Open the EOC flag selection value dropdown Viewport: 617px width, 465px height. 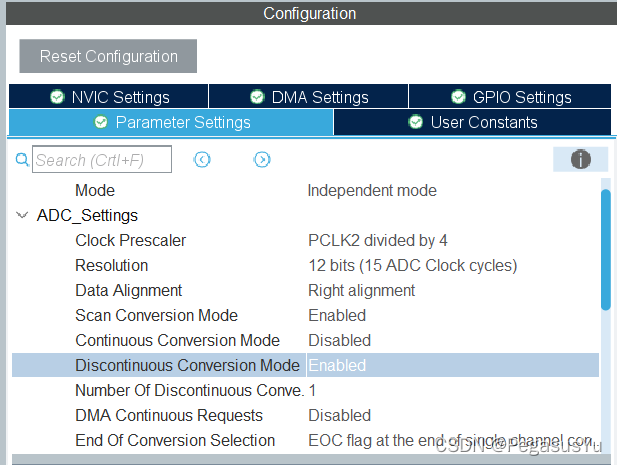(451, 440)
